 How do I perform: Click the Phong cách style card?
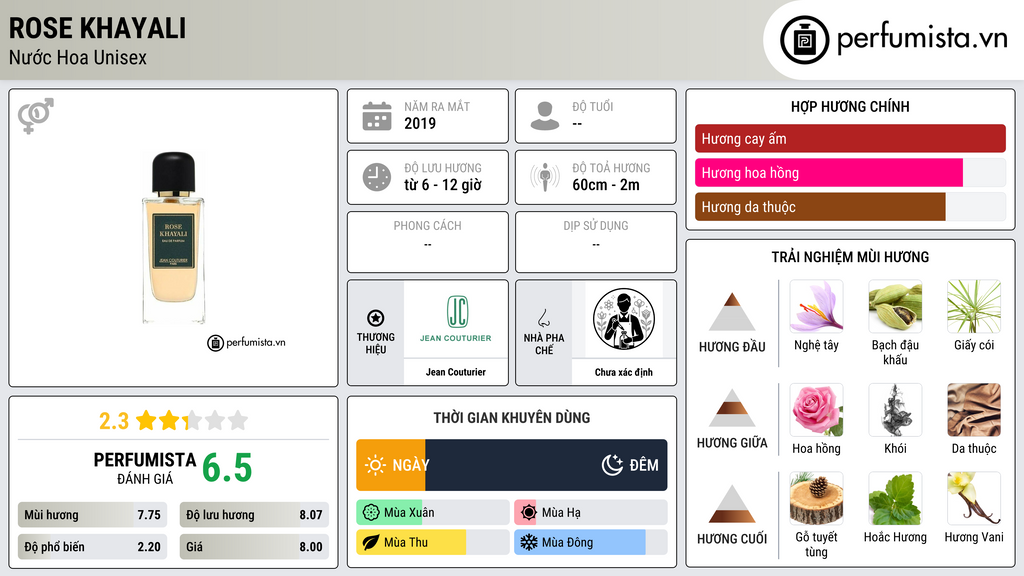pos(428,242)
